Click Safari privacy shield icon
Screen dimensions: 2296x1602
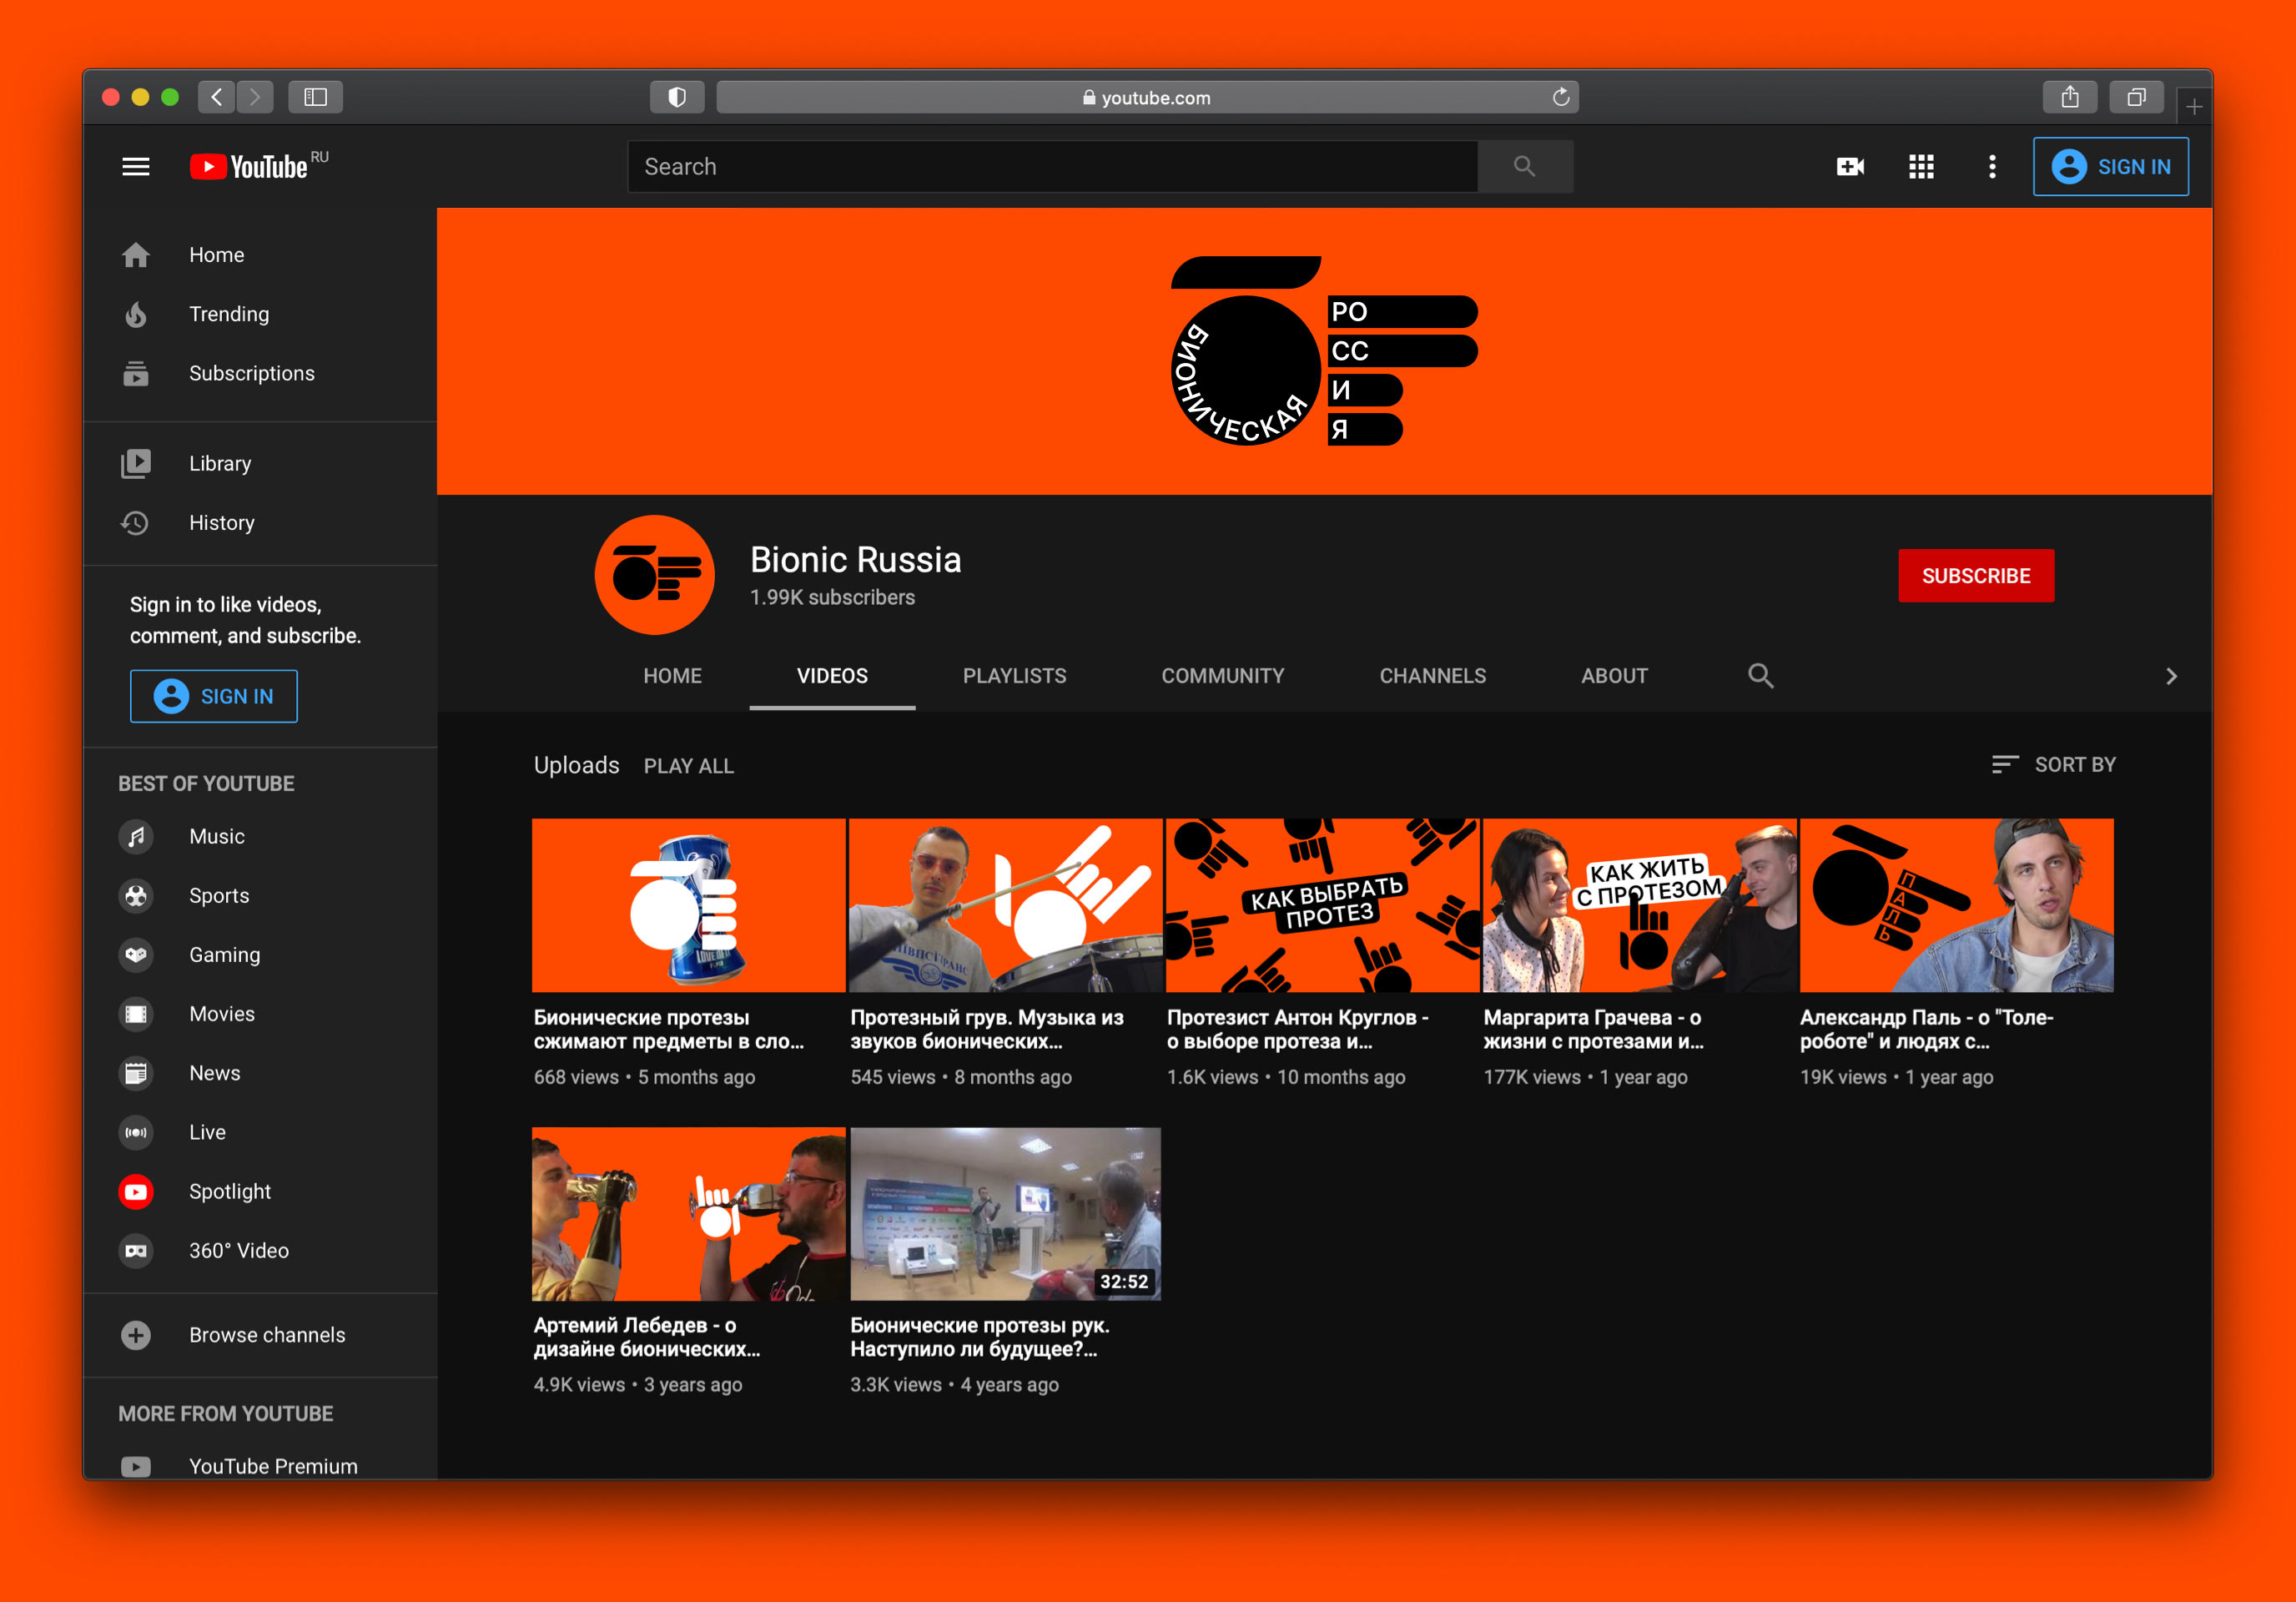(x=677, y=97)
